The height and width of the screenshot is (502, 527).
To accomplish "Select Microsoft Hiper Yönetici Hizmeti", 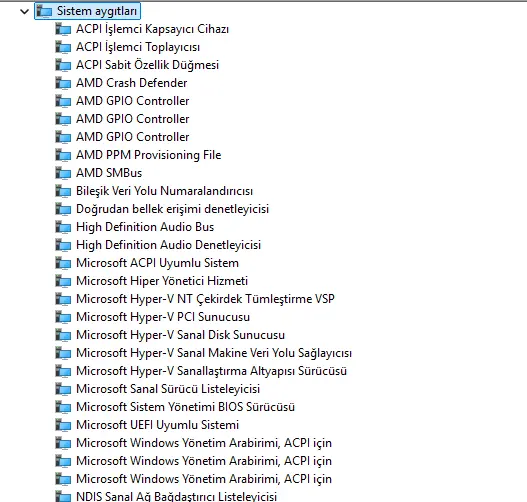I will pos(162,281).
